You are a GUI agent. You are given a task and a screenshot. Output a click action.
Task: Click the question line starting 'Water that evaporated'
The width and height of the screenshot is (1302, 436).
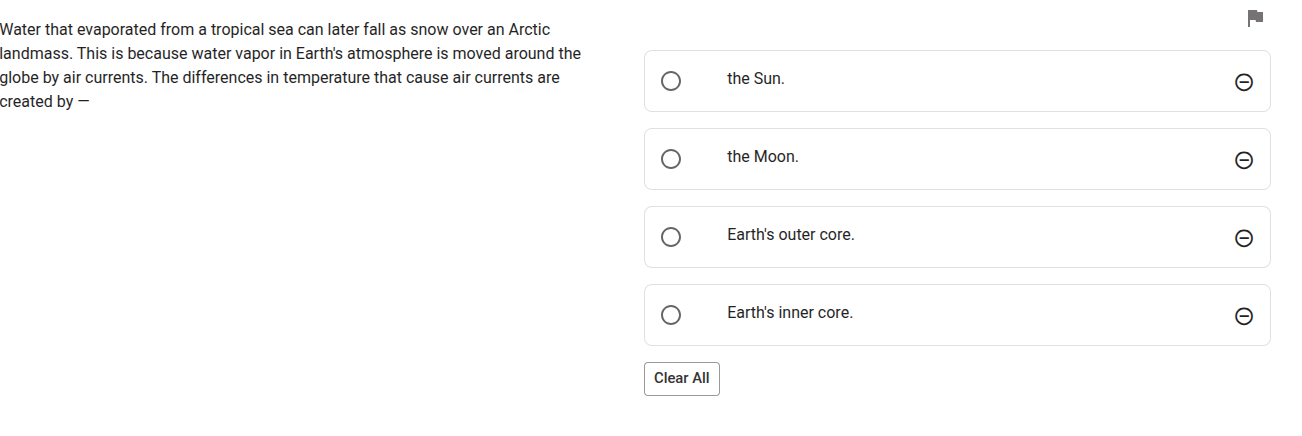tap(275, 30)
